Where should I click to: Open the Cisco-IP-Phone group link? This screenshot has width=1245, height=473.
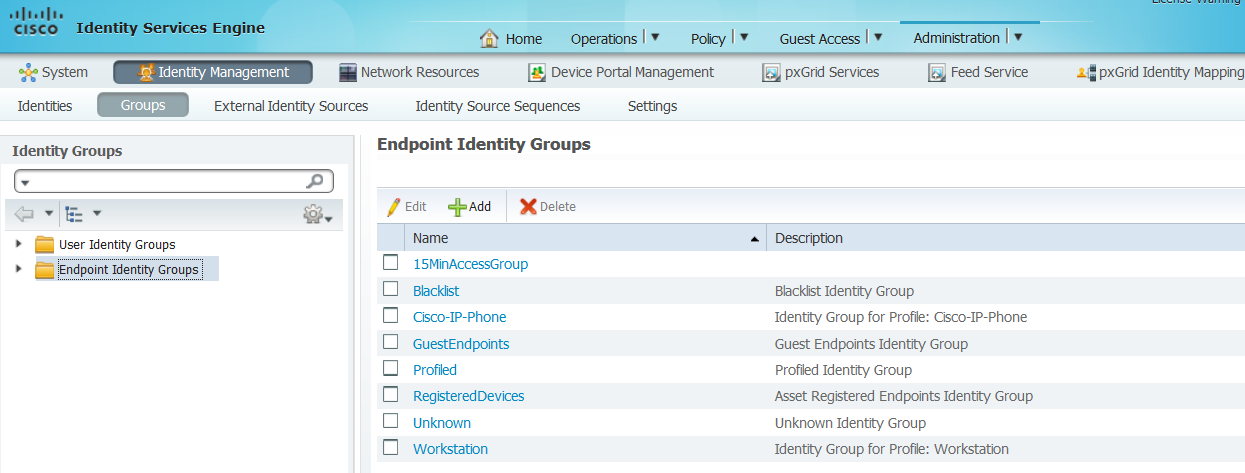[x=460, y=316]
